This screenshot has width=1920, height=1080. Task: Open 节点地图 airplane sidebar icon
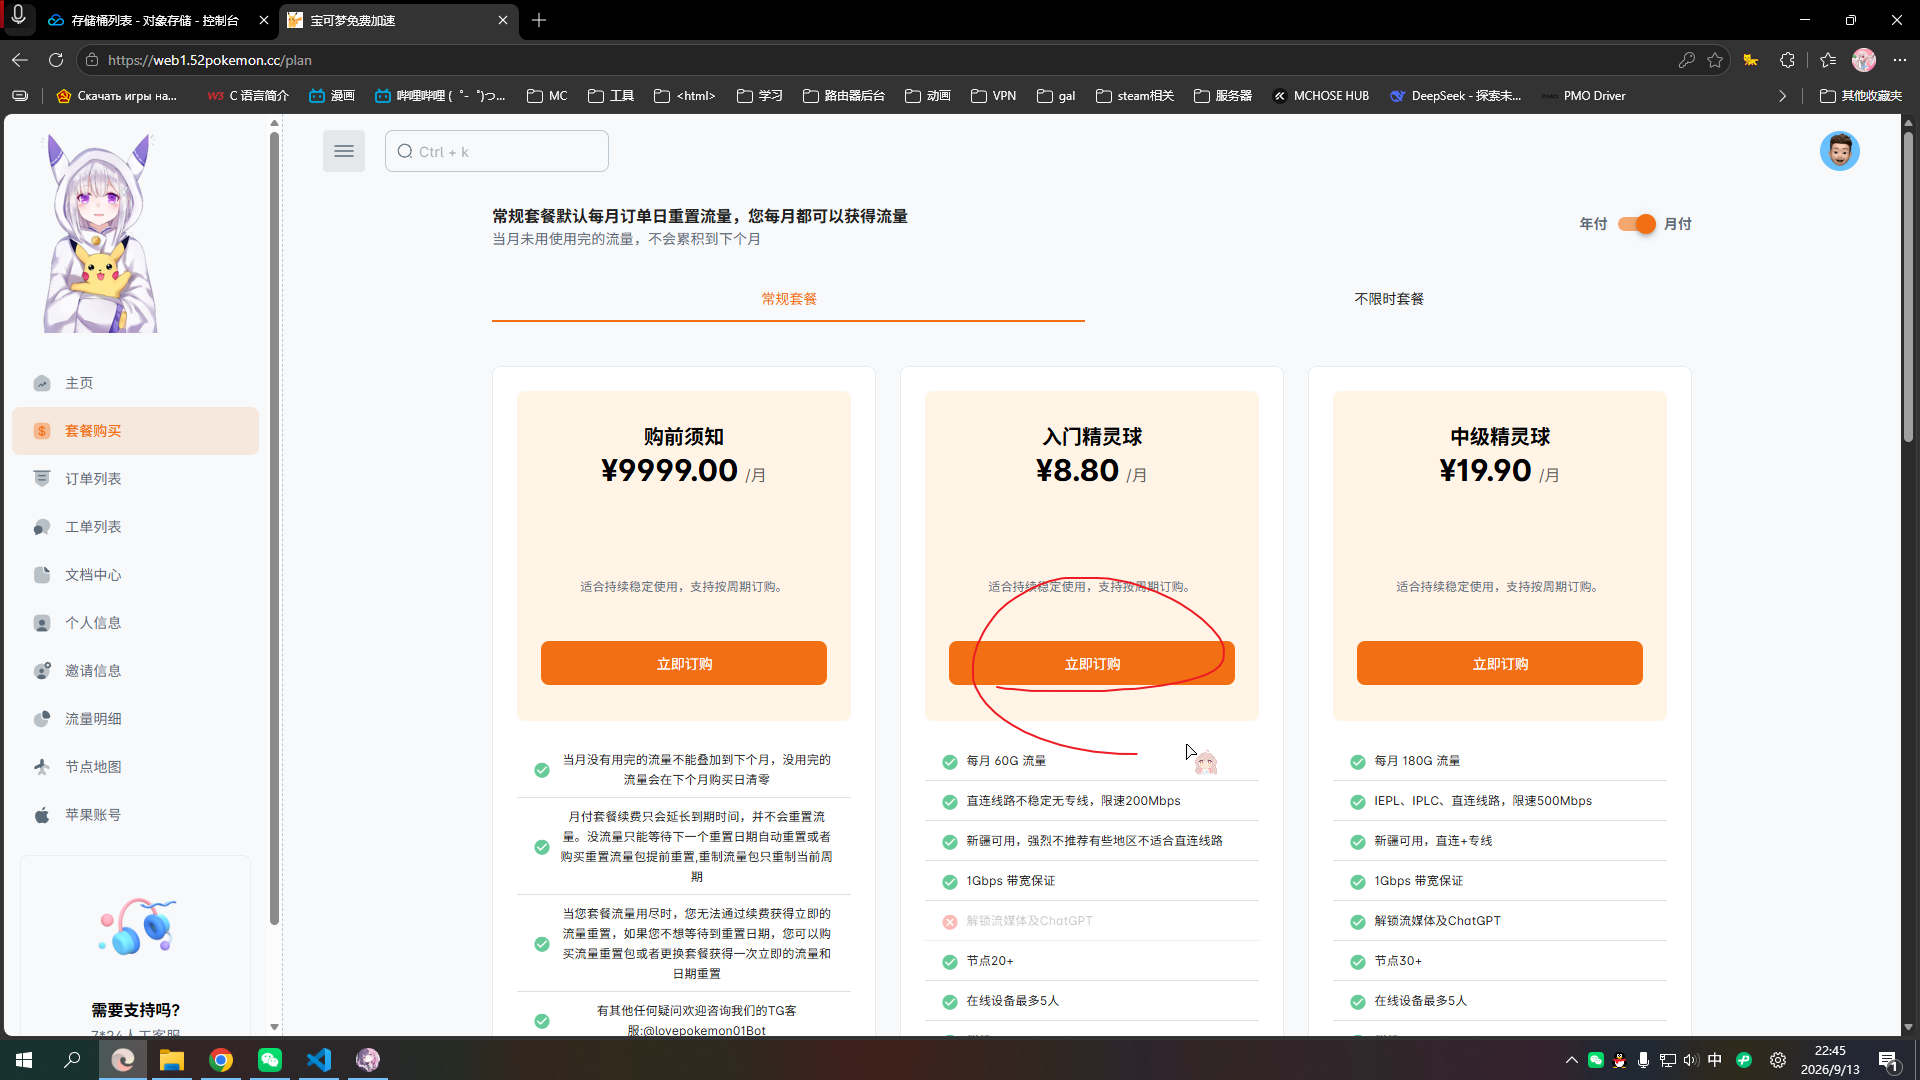point(42,767)
